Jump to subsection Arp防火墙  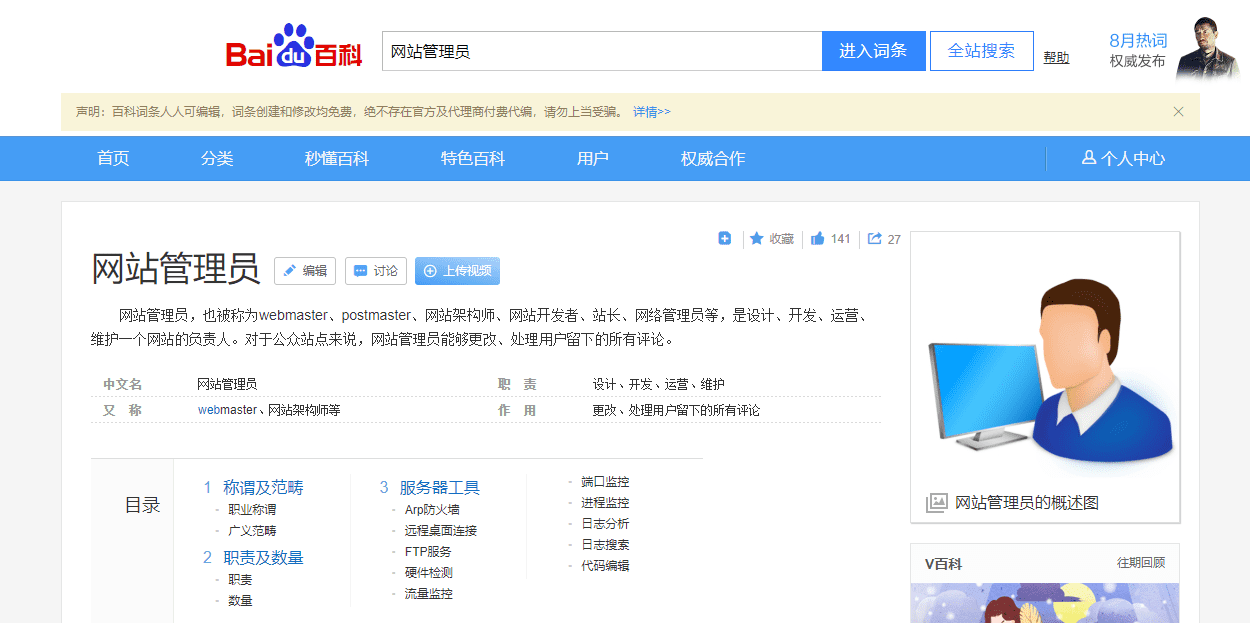click(x=432, y=510)
